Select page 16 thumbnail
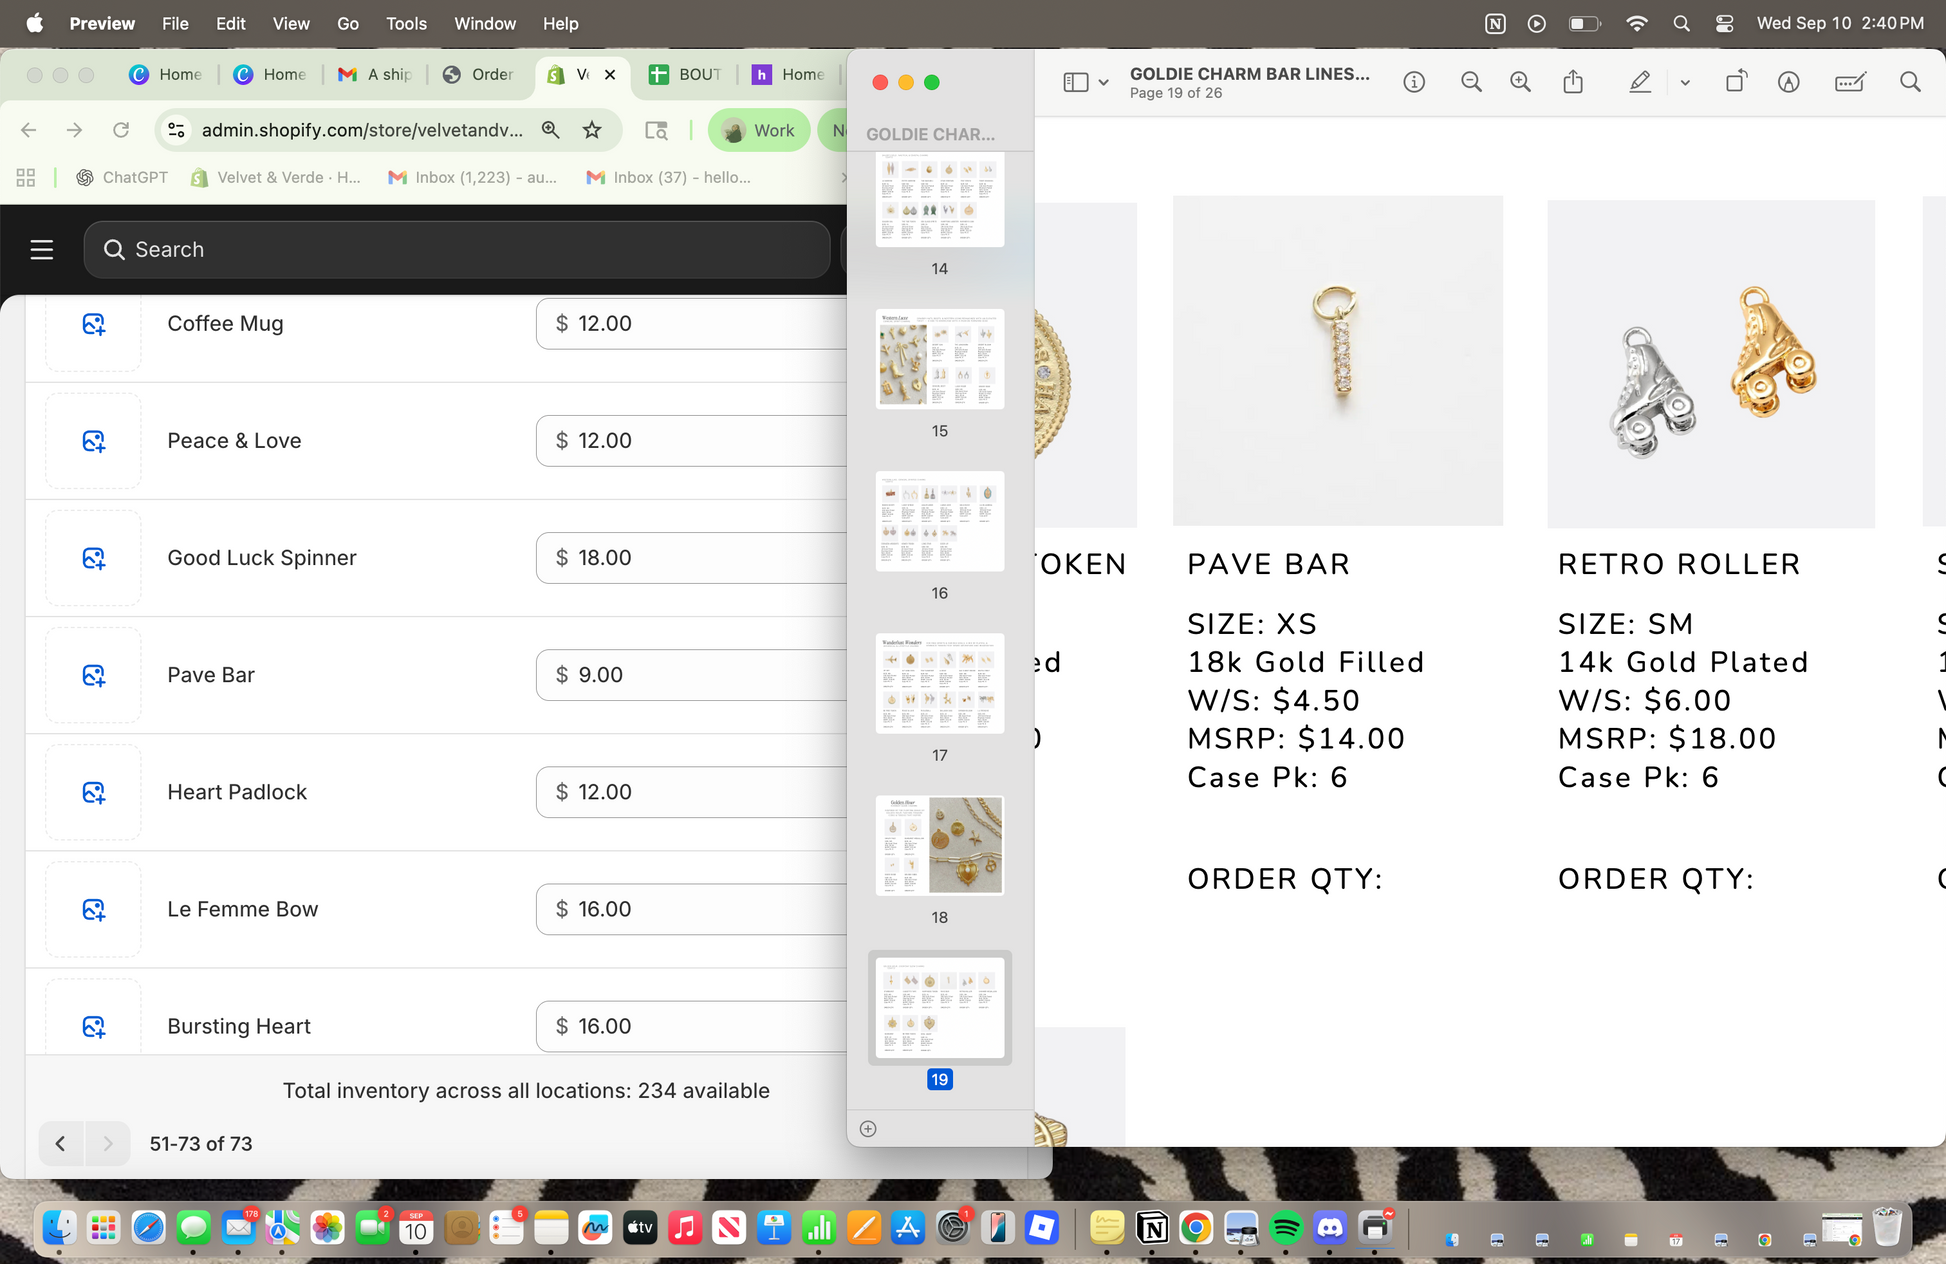The height and width of the screenshot is (1264, 1946). point(940,521)
